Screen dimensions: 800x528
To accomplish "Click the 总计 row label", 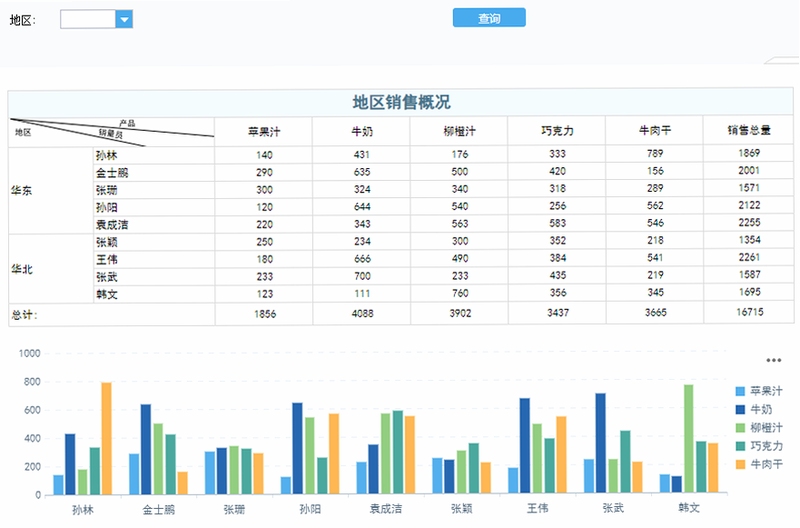I will [x=24, y=315].
